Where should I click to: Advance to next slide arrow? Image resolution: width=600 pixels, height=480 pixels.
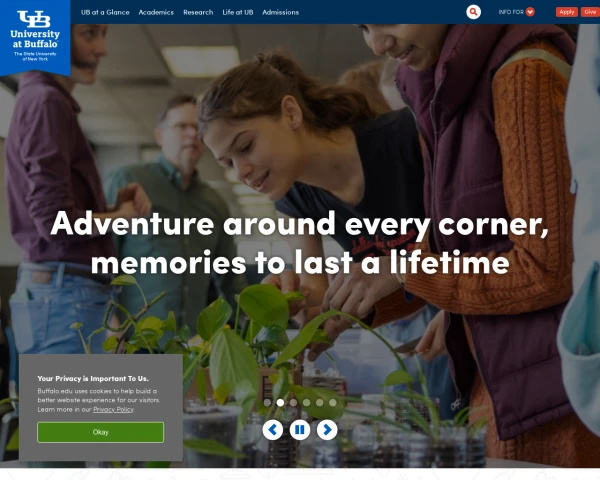pyautogui.click(x=327, y=429)
